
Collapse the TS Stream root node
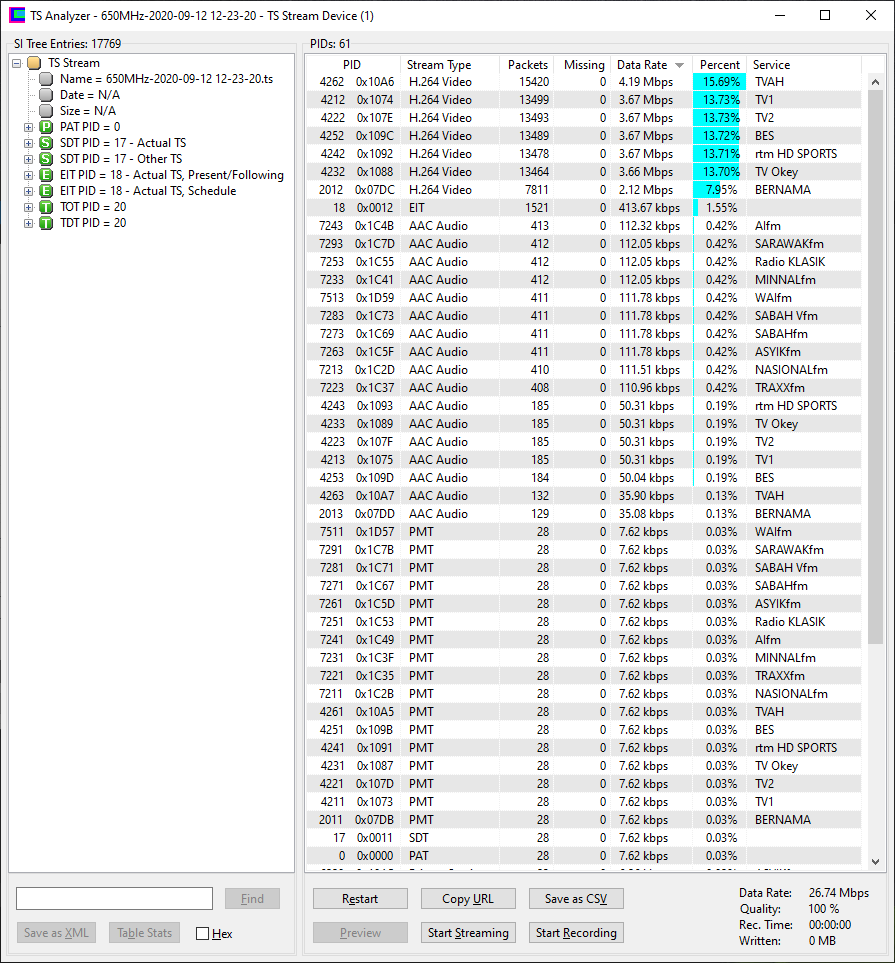[x=17, y=63]
